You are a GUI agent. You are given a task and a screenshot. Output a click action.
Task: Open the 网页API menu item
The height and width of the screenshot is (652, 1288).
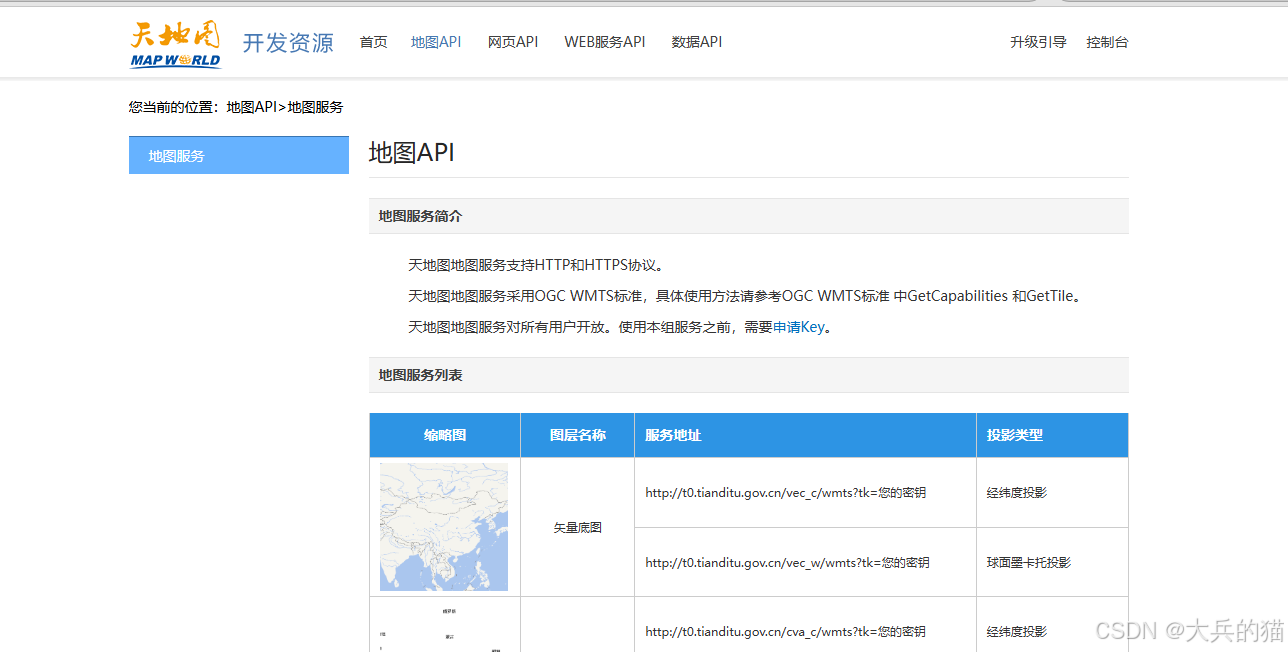point(513,42)
